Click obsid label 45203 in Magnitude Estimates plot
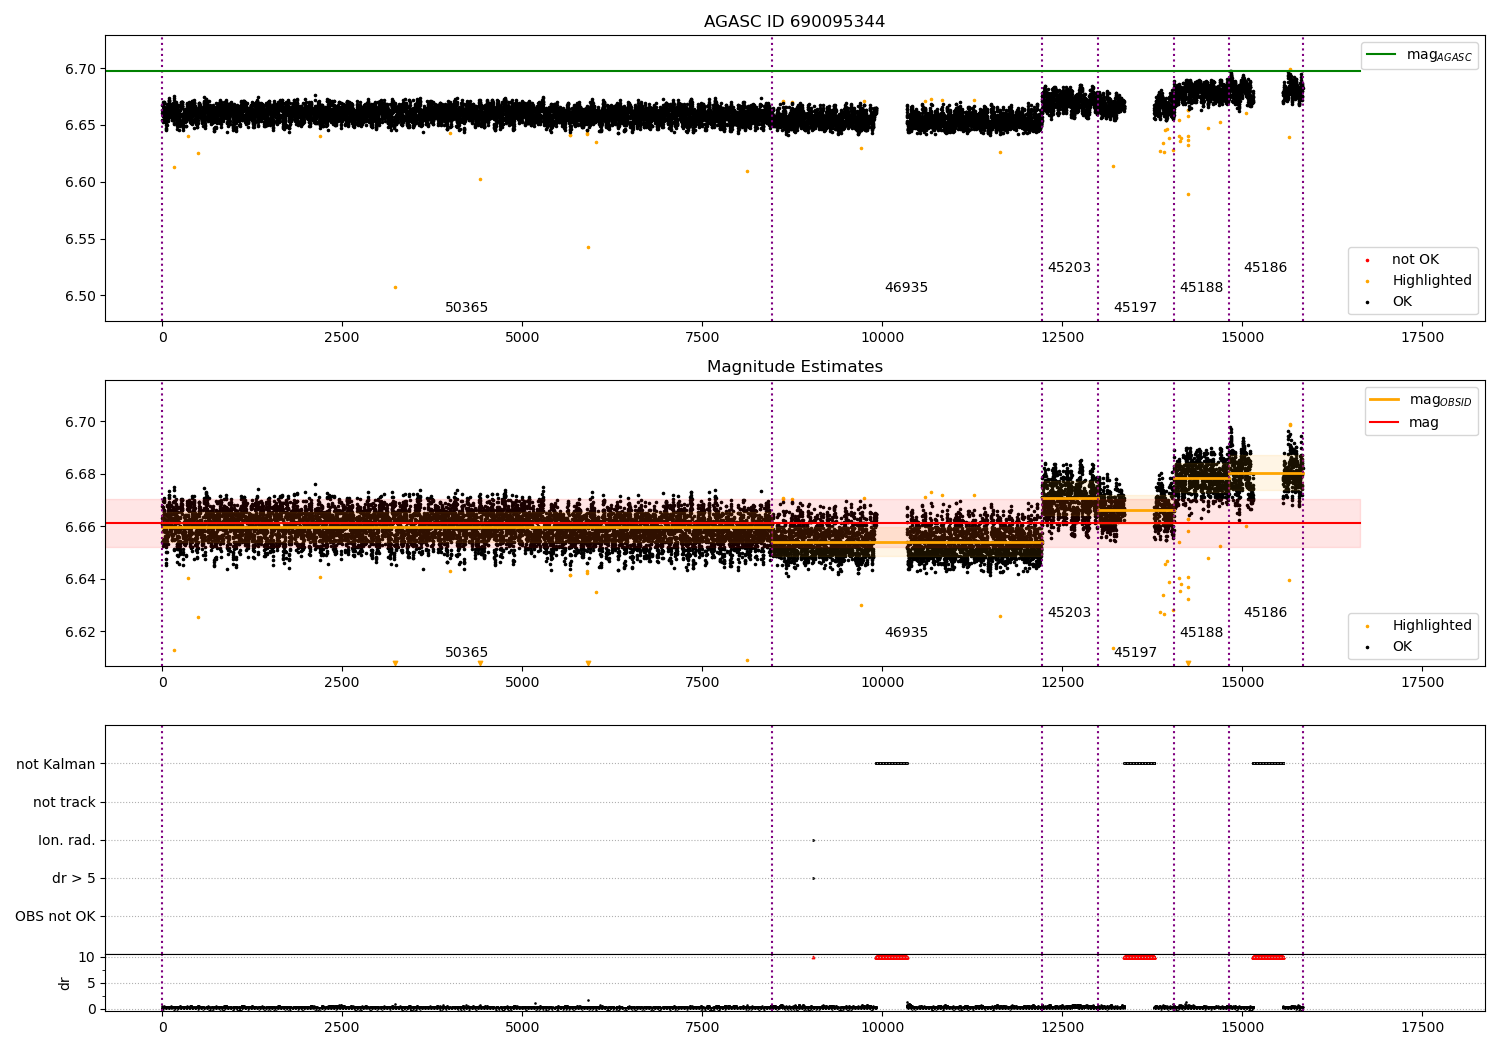1500x1050 pixels. (x=1069, y=613)
